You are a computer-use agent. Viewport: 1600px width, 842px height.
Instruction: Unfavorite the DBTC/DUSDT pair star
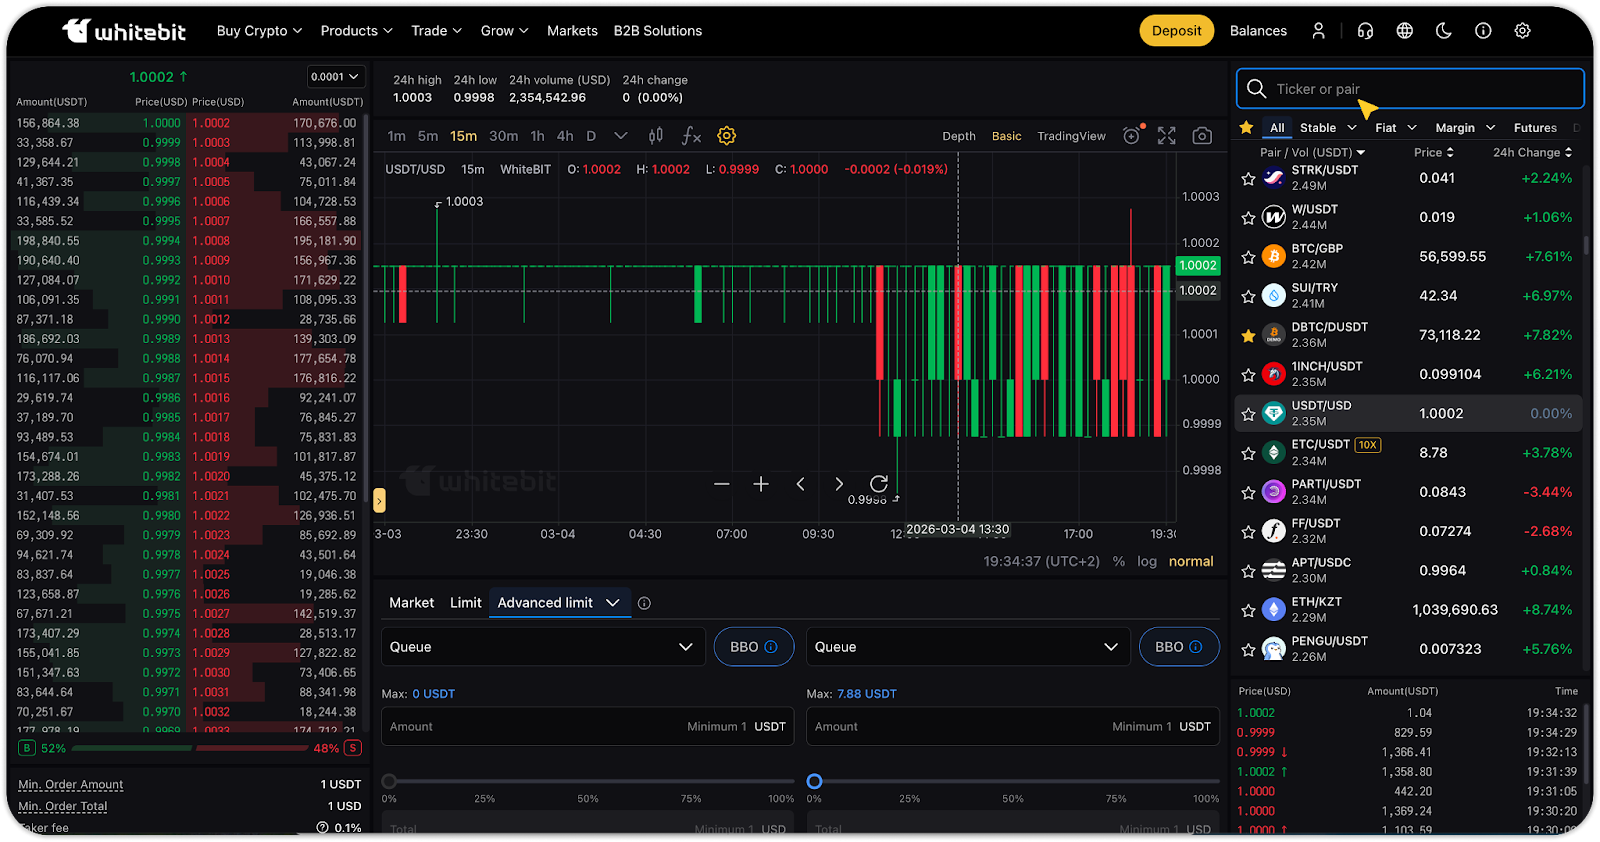coord(1248,336)
